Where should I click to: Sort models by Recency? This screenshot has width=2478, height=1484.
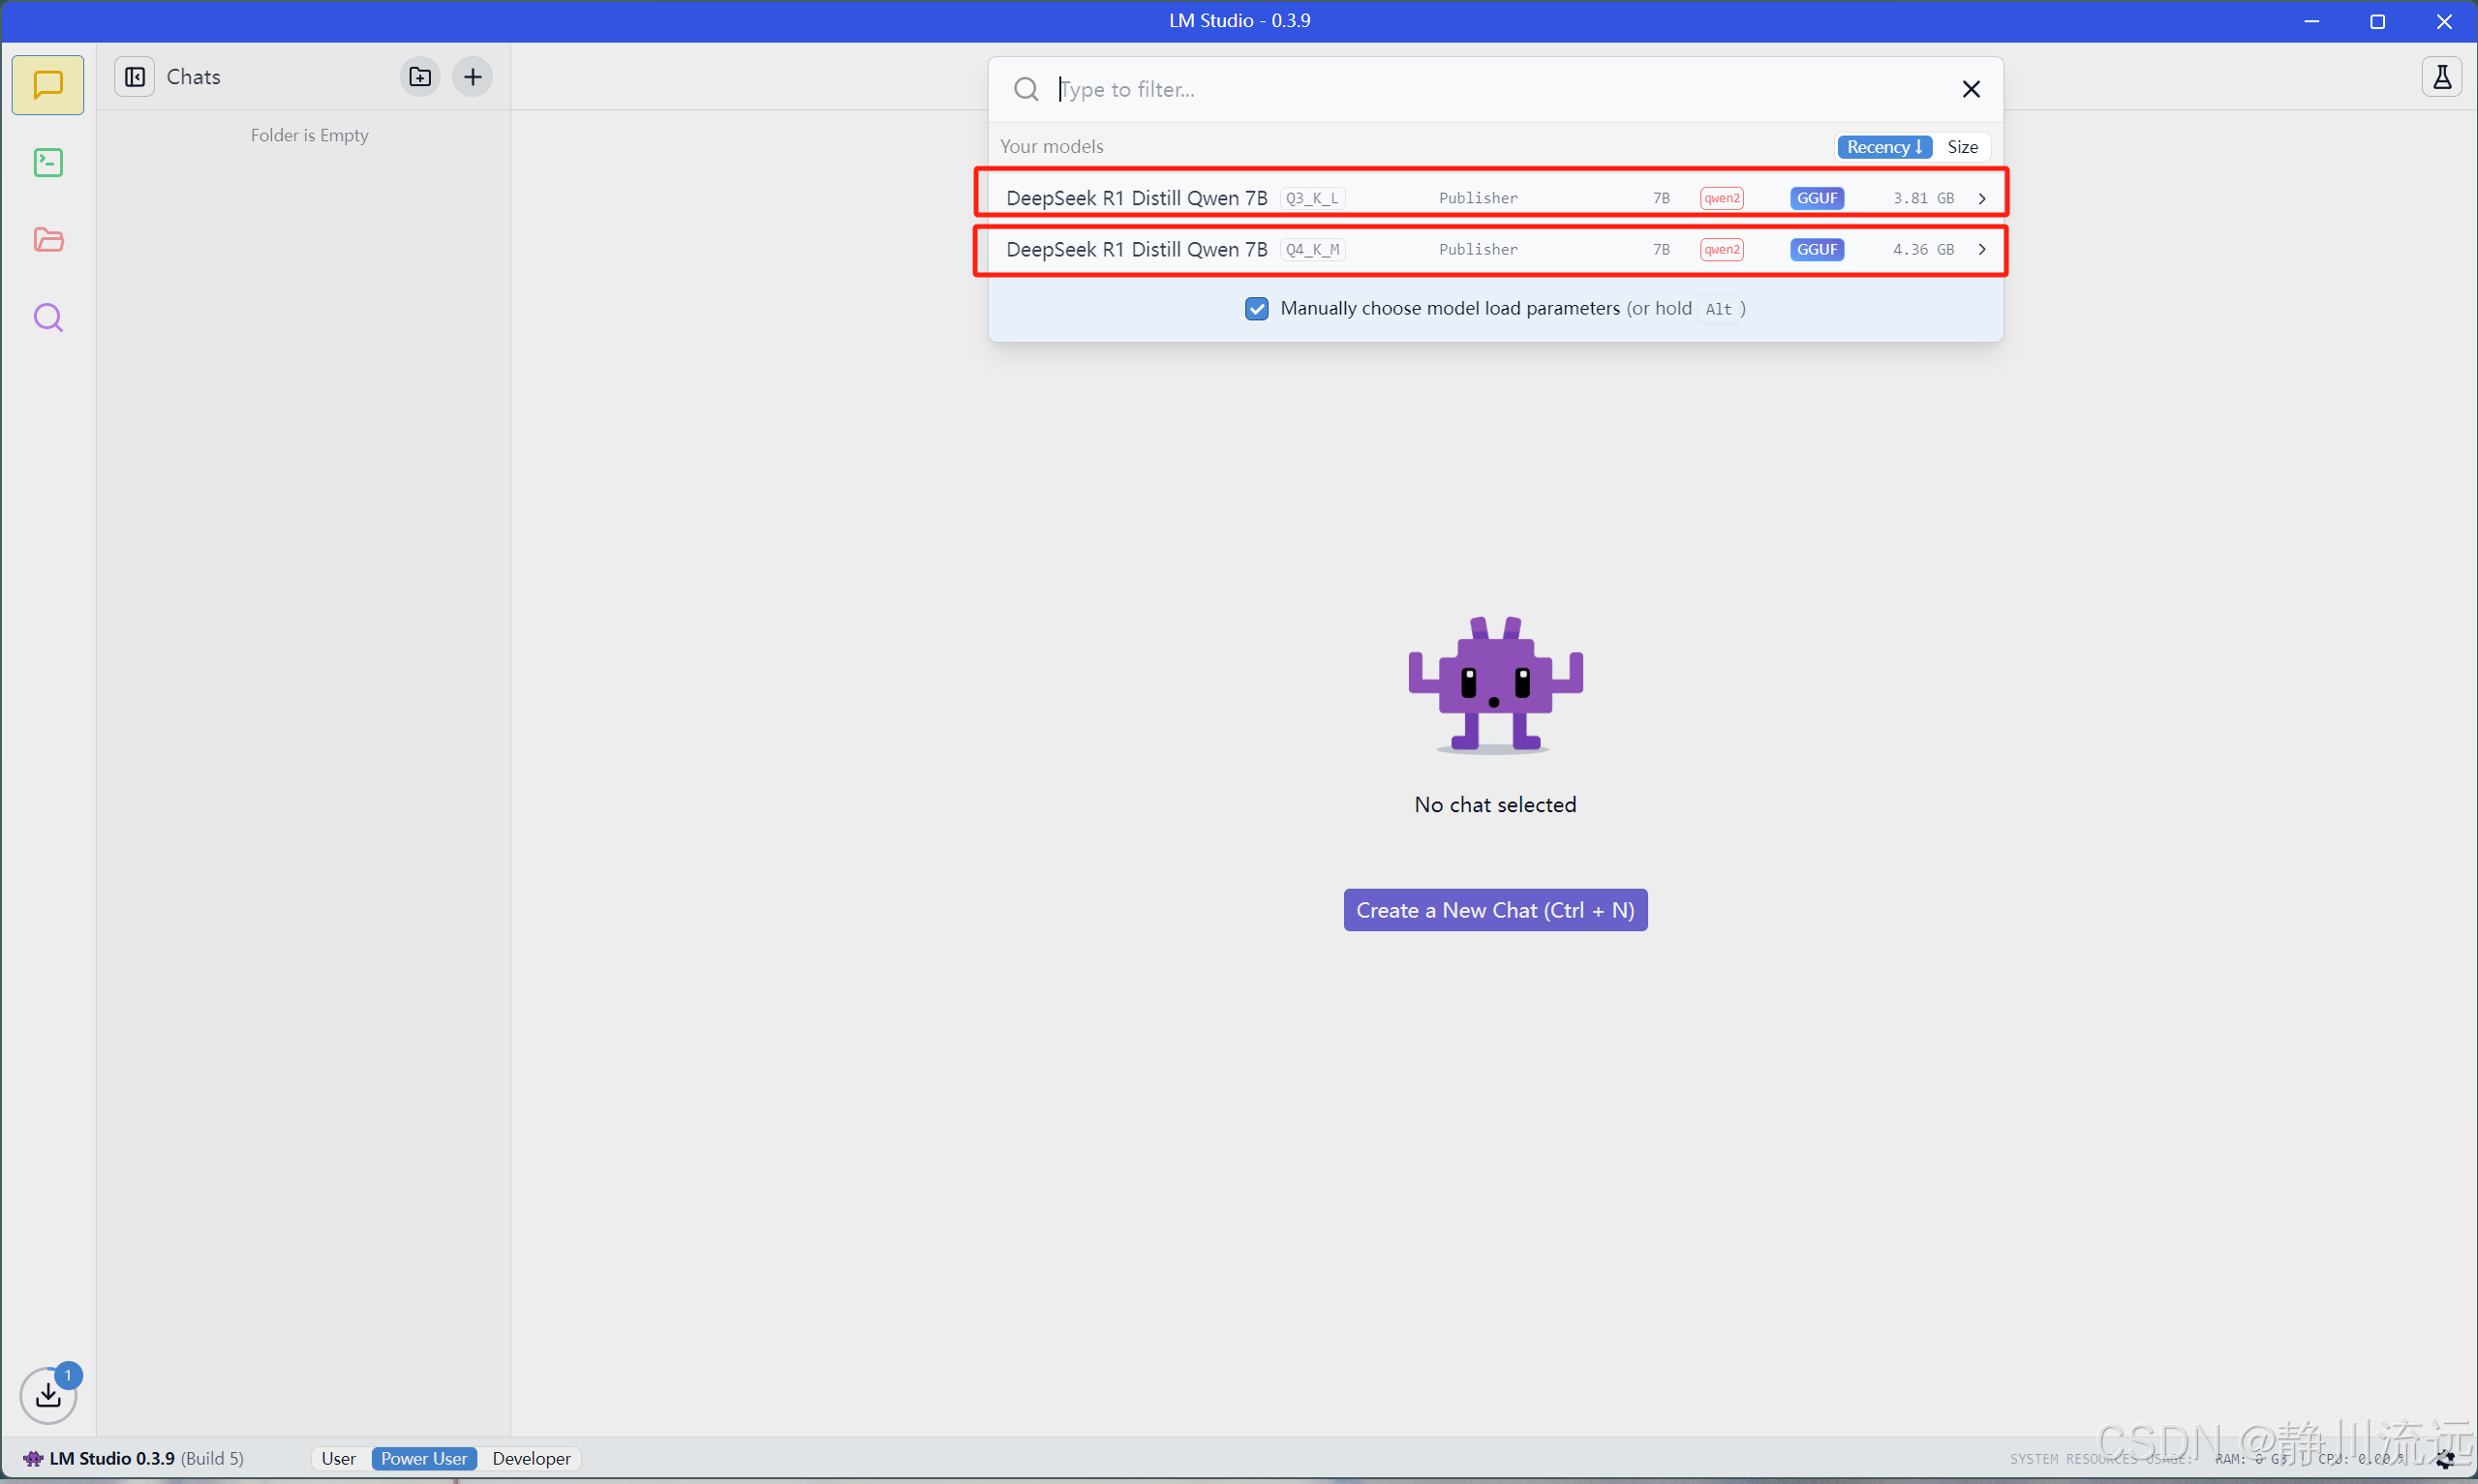[x=1884, y=147]
